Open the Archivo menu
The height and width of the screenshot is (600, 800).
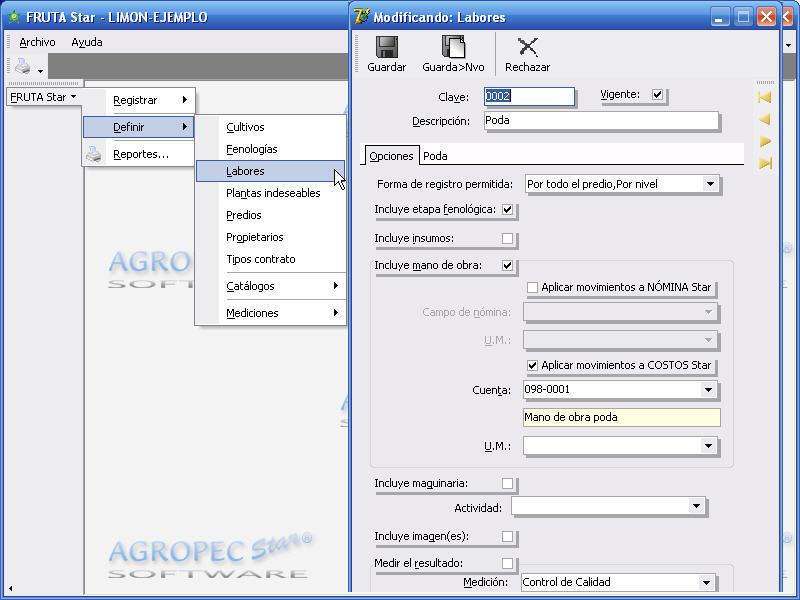tap(37, 42)
